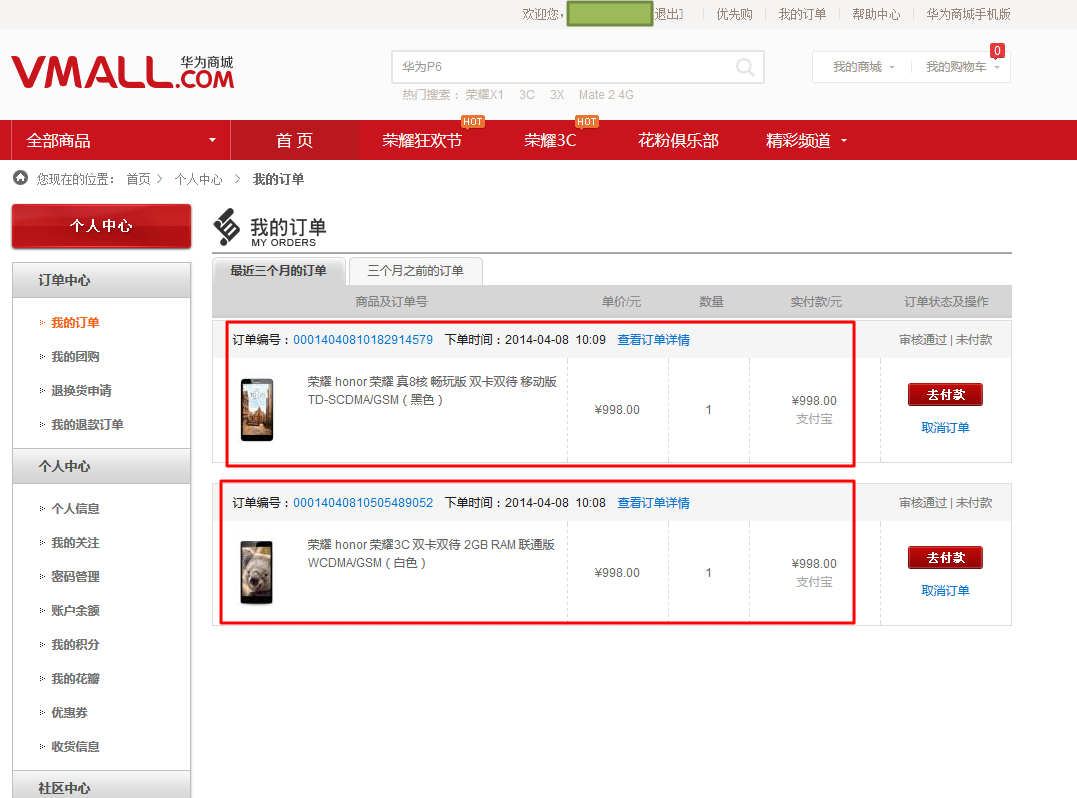Expand the 我的购物车 dropdown
The image size is (1077, 798).
click(x=962, y=67)
